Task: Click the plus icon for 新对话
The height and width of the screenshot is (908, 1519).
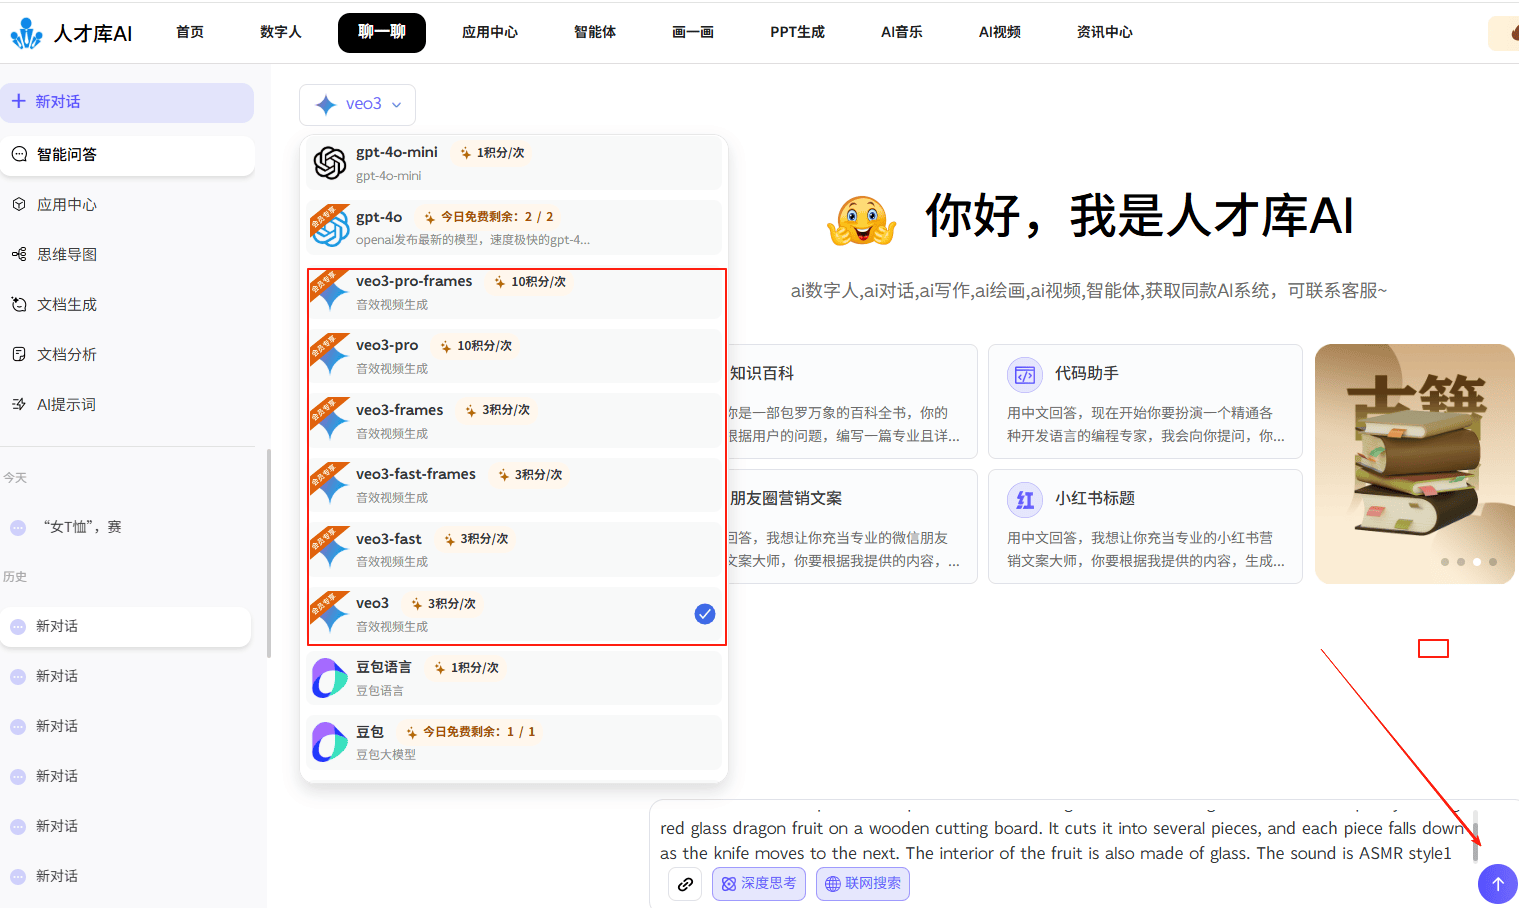Action: click(18, 101)
